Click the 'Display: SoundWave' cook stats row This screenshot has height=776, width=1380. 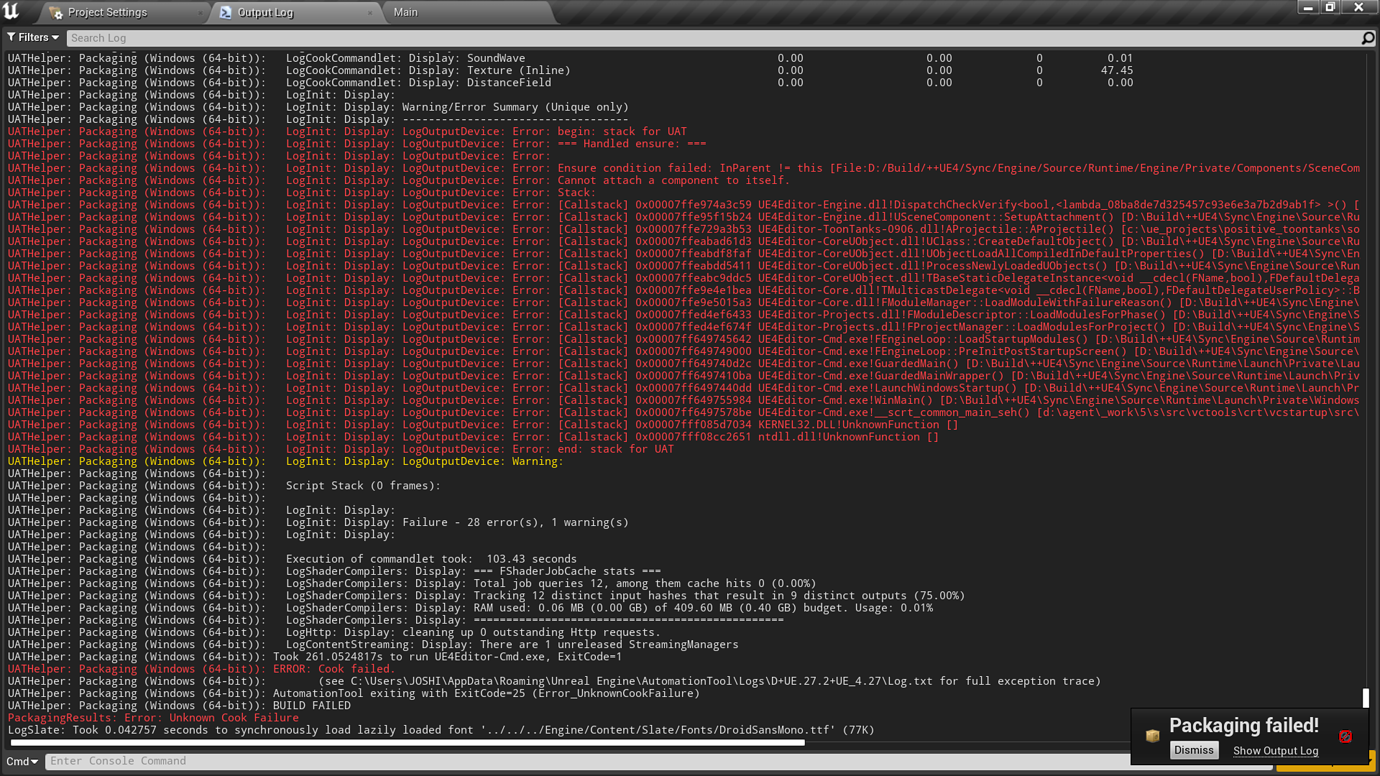click(x=570, y=58)
